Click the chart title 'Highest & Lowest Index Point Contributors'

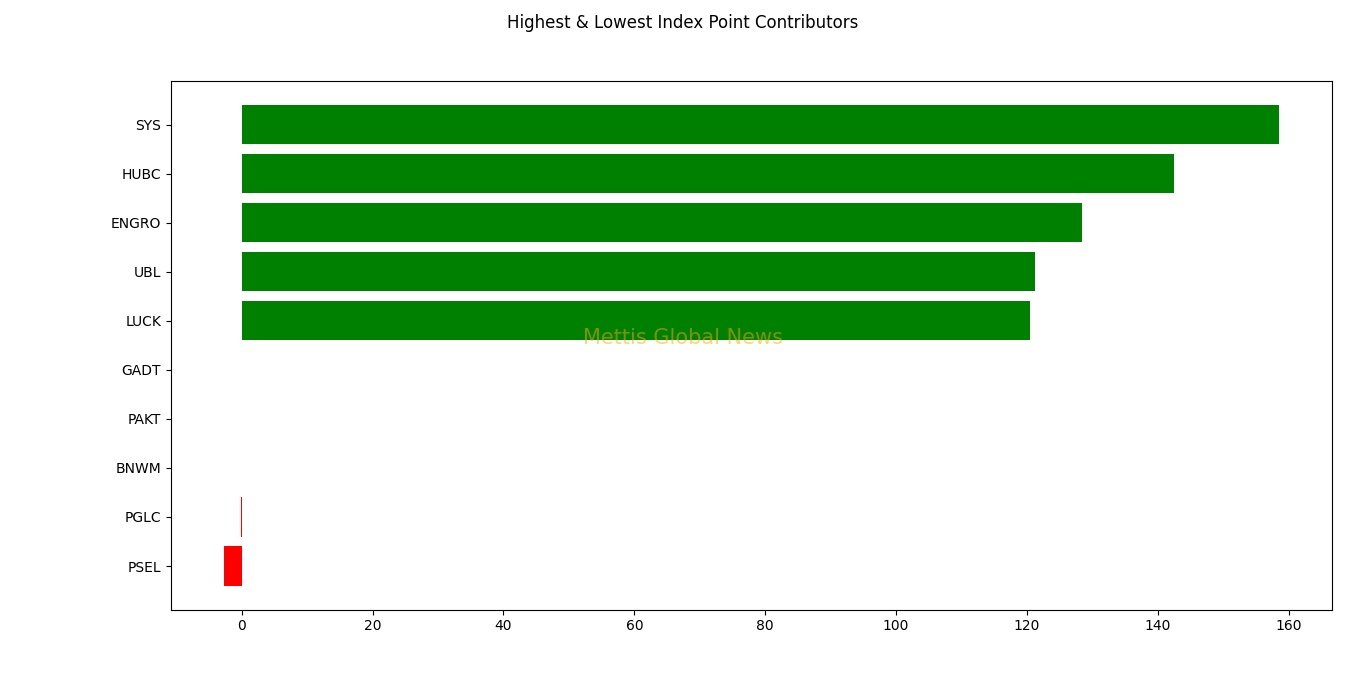[682, 22]
